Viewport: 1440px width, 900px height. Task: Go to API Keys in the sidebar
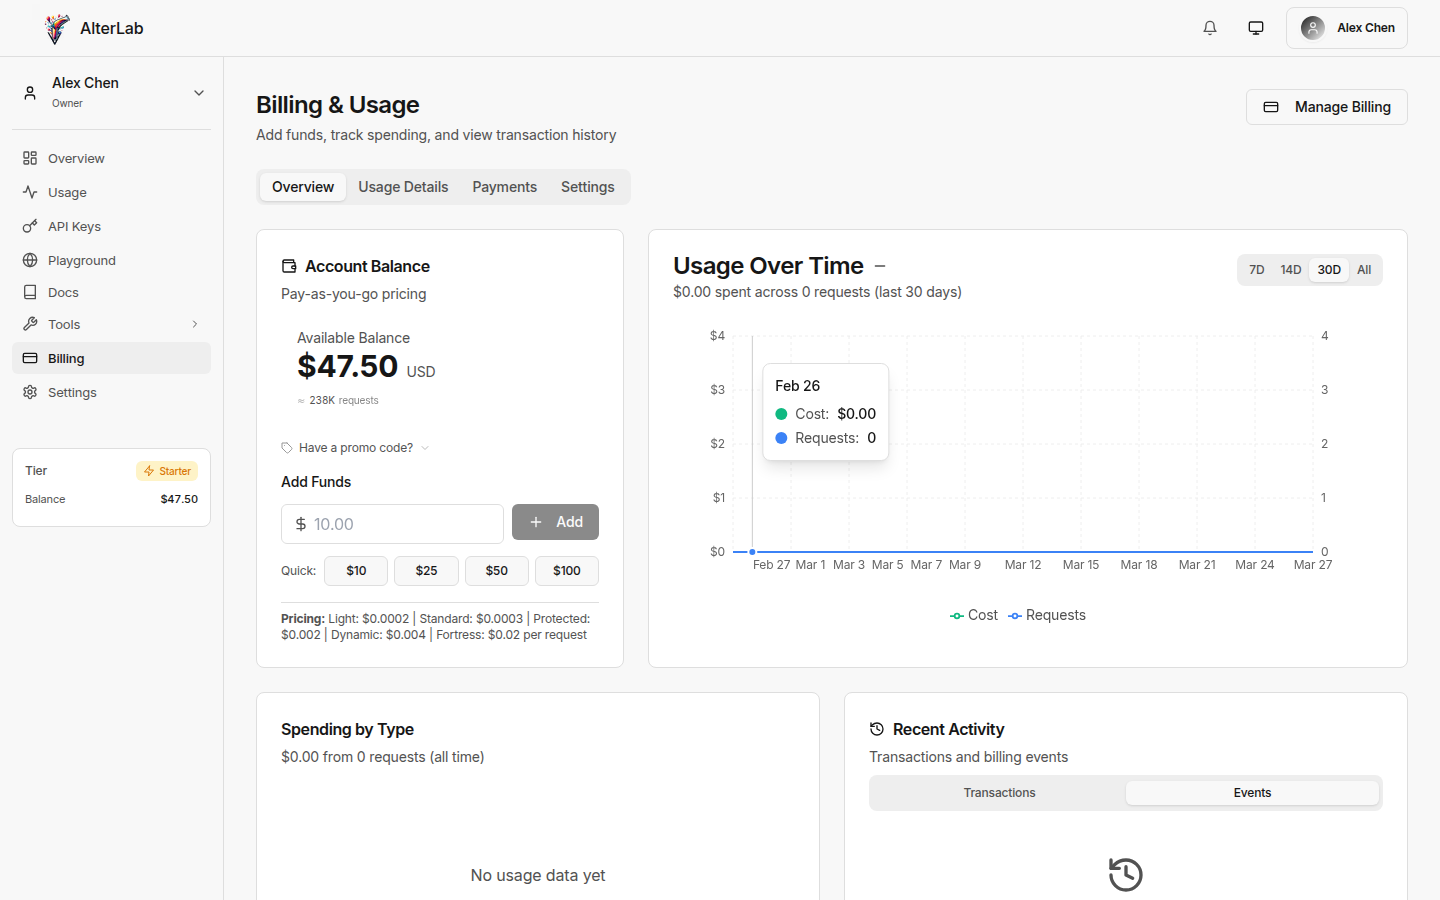tap(111, 226)
